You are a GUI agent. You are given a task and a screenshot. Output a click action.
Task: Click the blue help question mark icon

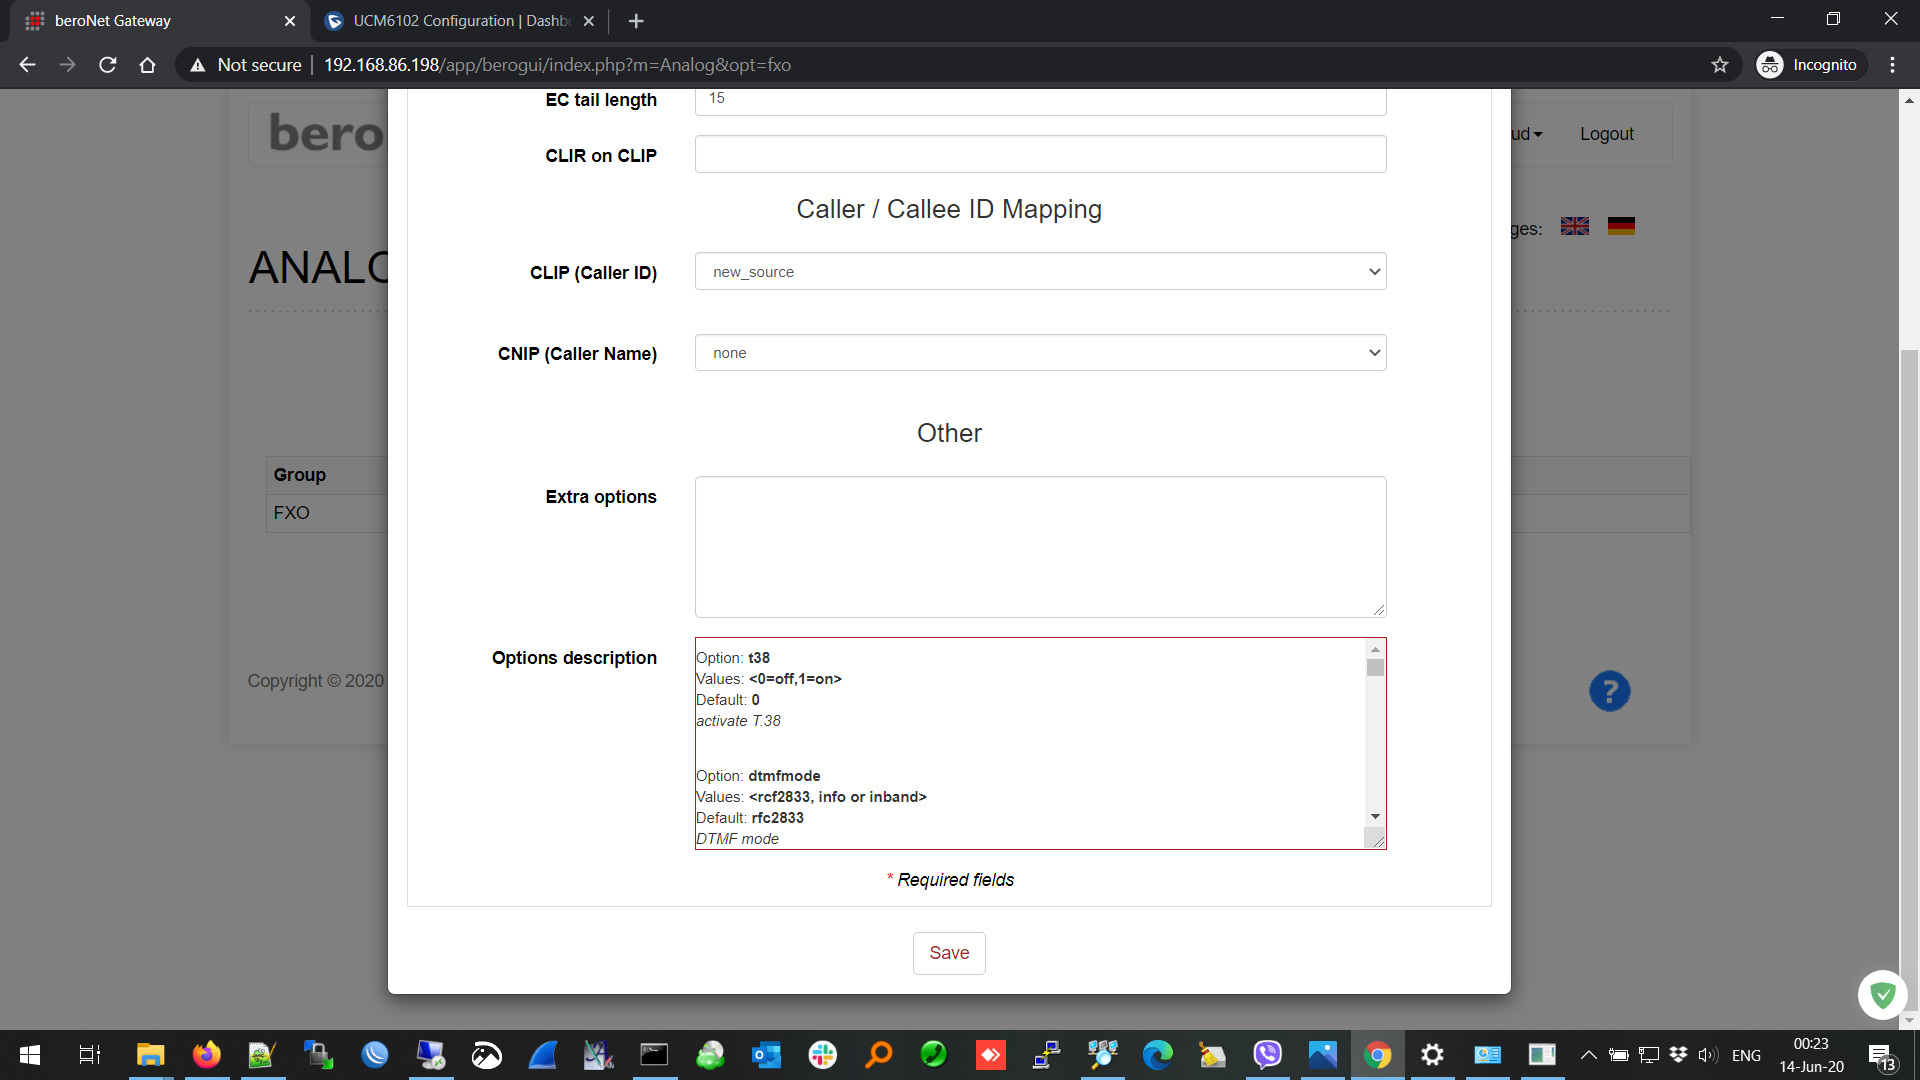pyautogui.click(x=1609, y=691)
